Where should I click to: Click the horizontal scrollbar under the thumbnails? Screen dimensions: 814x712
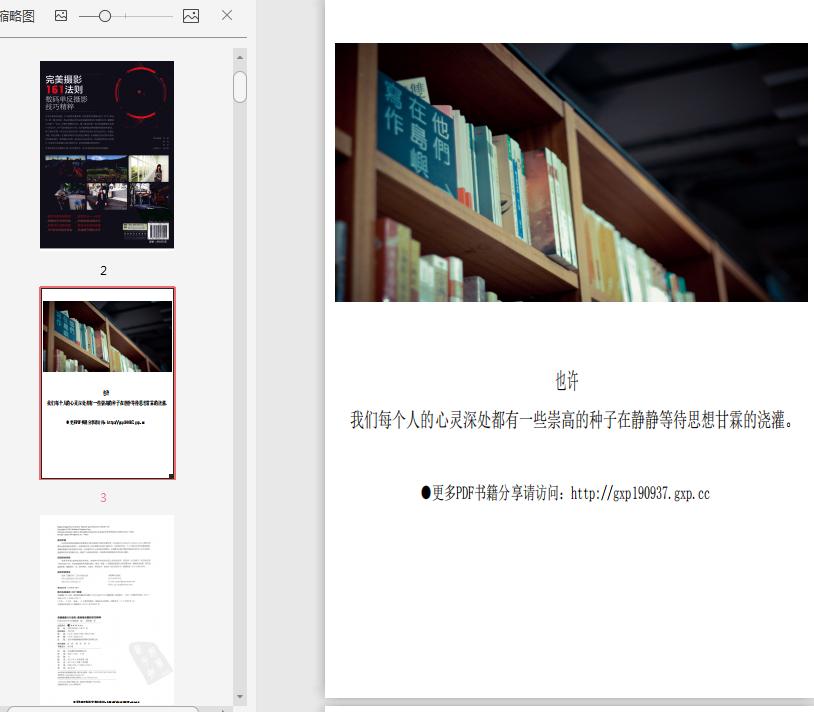[103, 708]
